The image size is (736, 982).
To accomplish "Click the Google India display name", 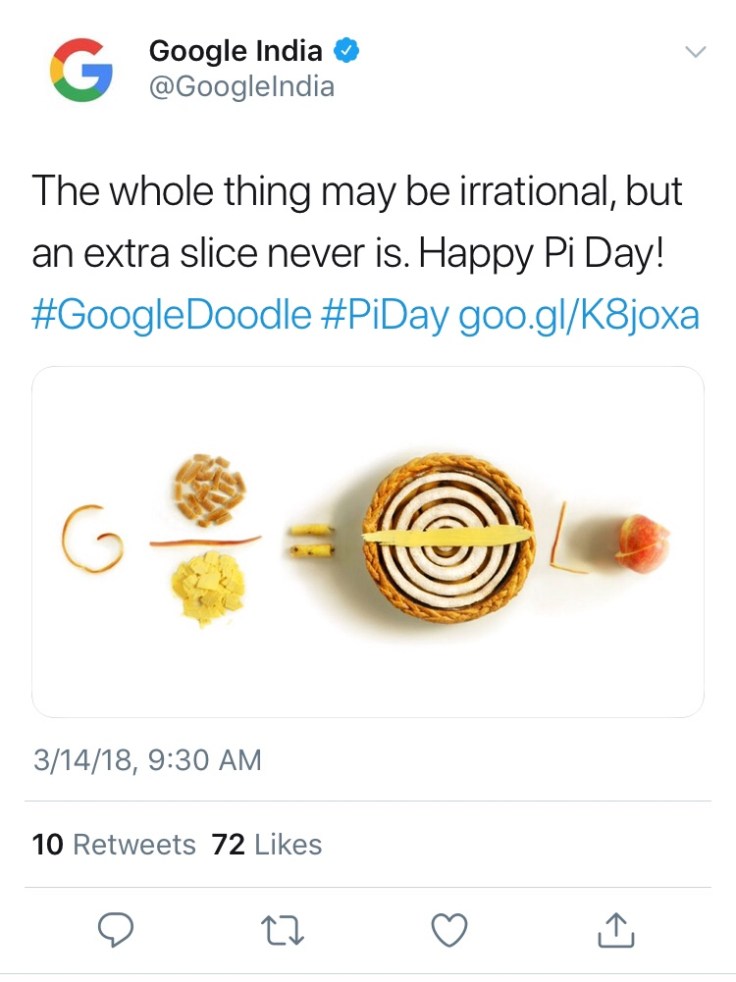I will click(x=236, y=50).
